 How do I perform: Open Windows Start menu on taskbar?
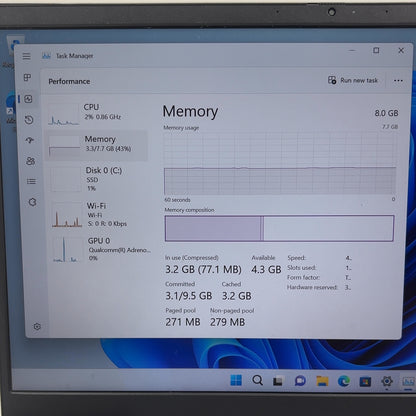[236, 380]
